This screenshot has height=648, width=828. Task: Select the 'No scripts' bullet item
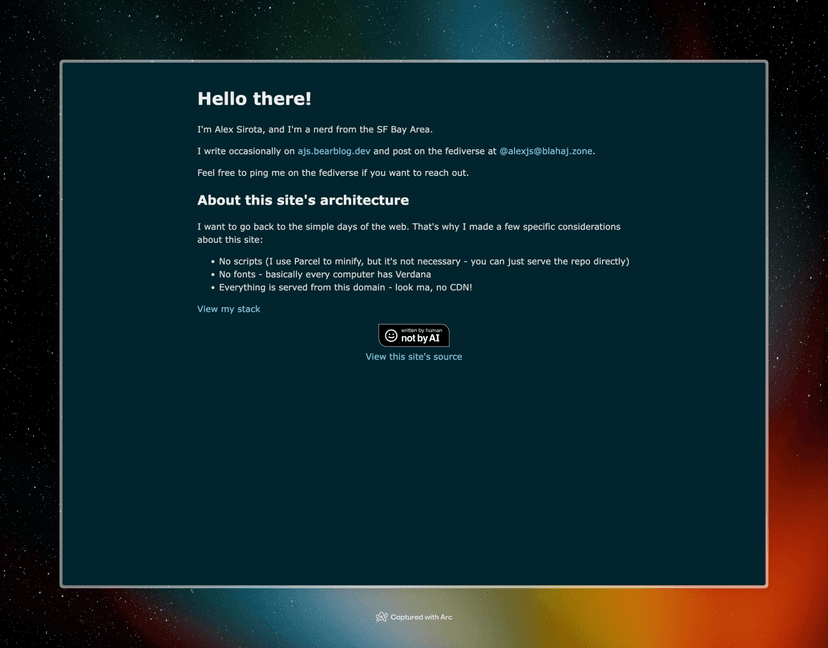click(424, 261)
